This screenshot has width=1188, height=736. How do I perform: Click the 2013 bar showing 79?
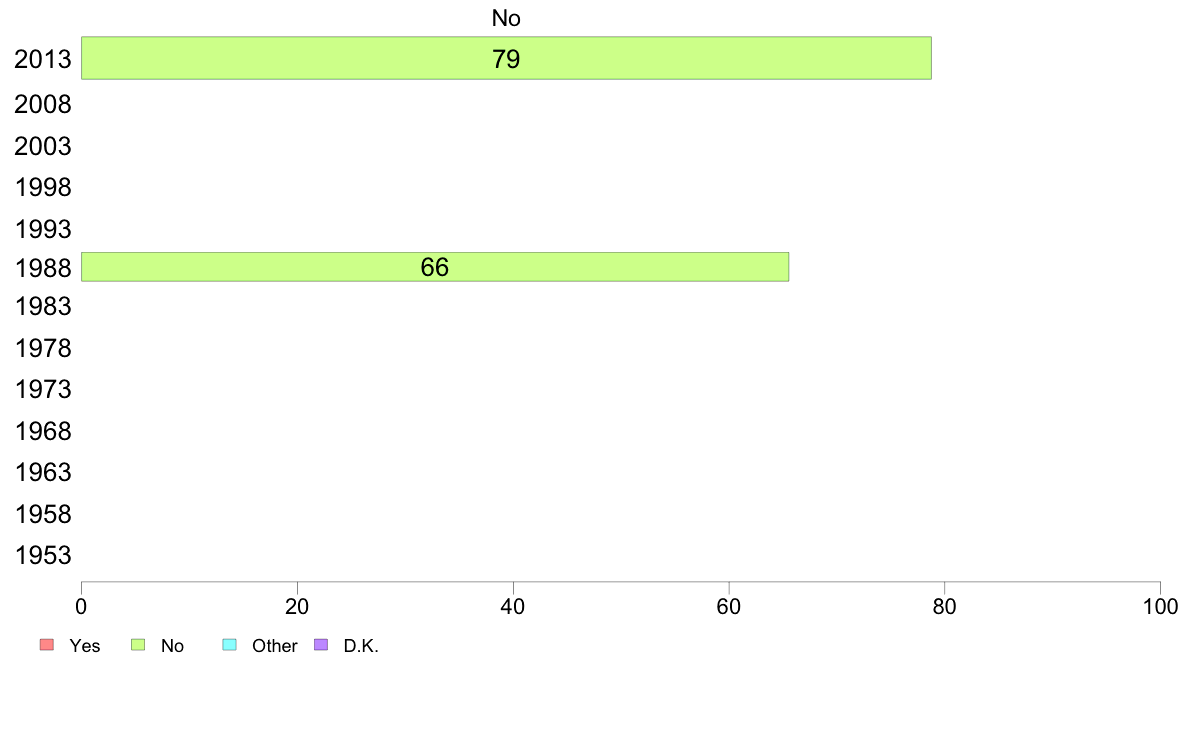click(506, 58)
